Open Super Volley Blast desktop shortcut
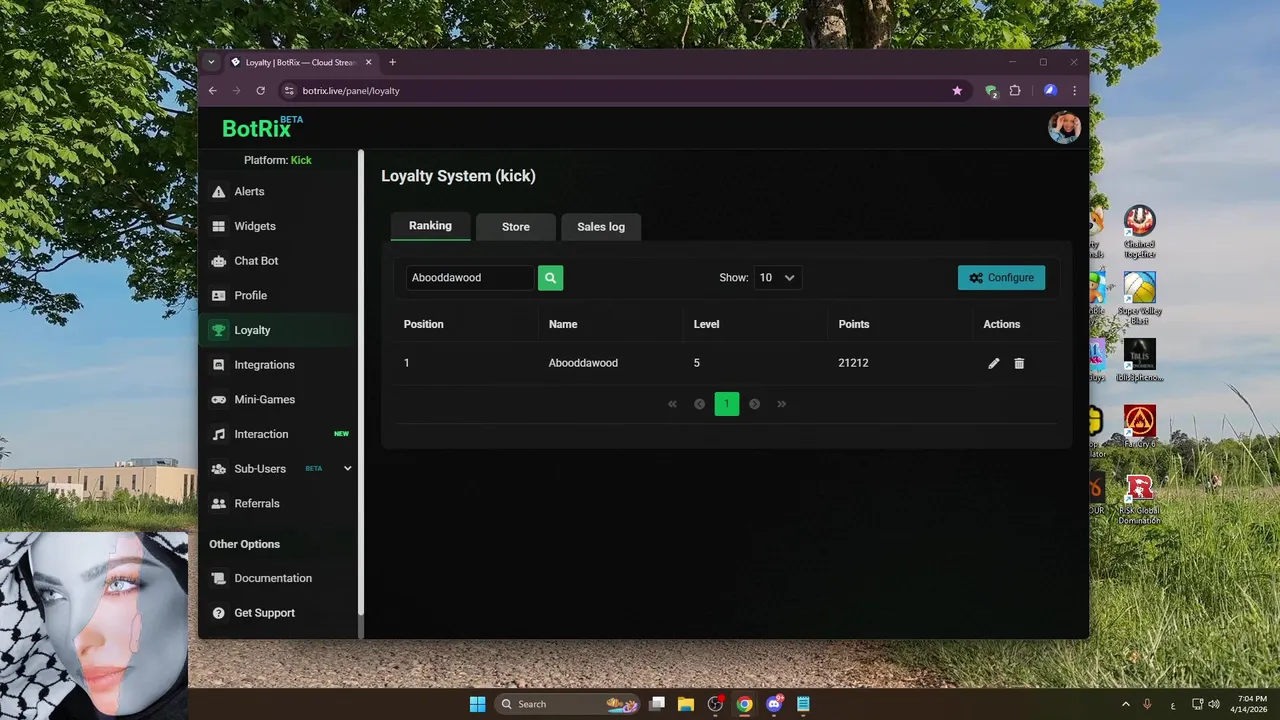The width and height of the screenshot is (1280, 720). point(1139,298)
